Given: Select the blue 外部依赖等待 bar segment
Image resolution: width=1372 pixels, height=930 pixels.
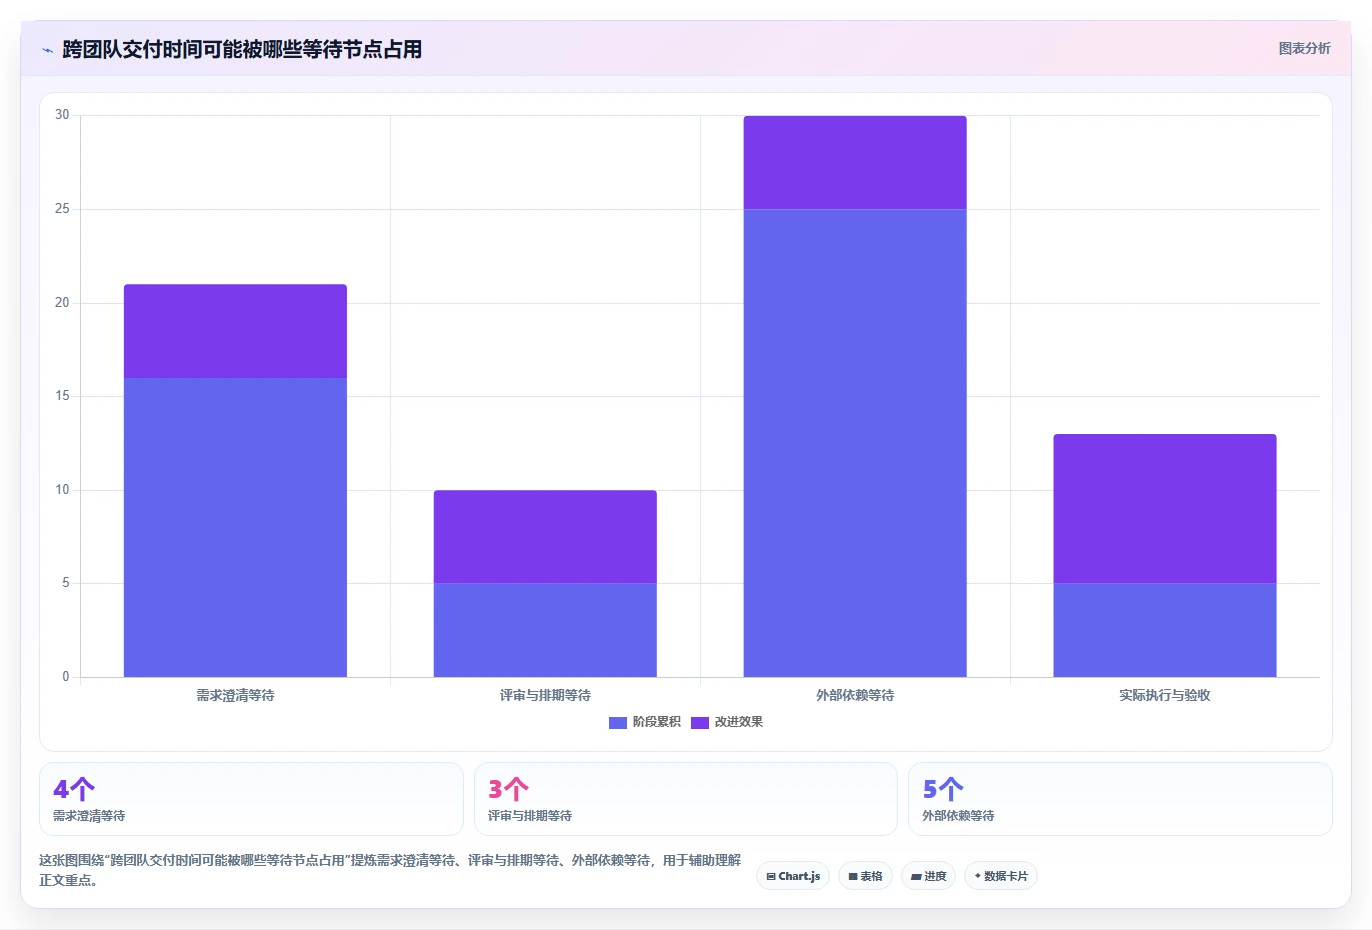Looking at the screenshot, I should (x=855, y=443).
